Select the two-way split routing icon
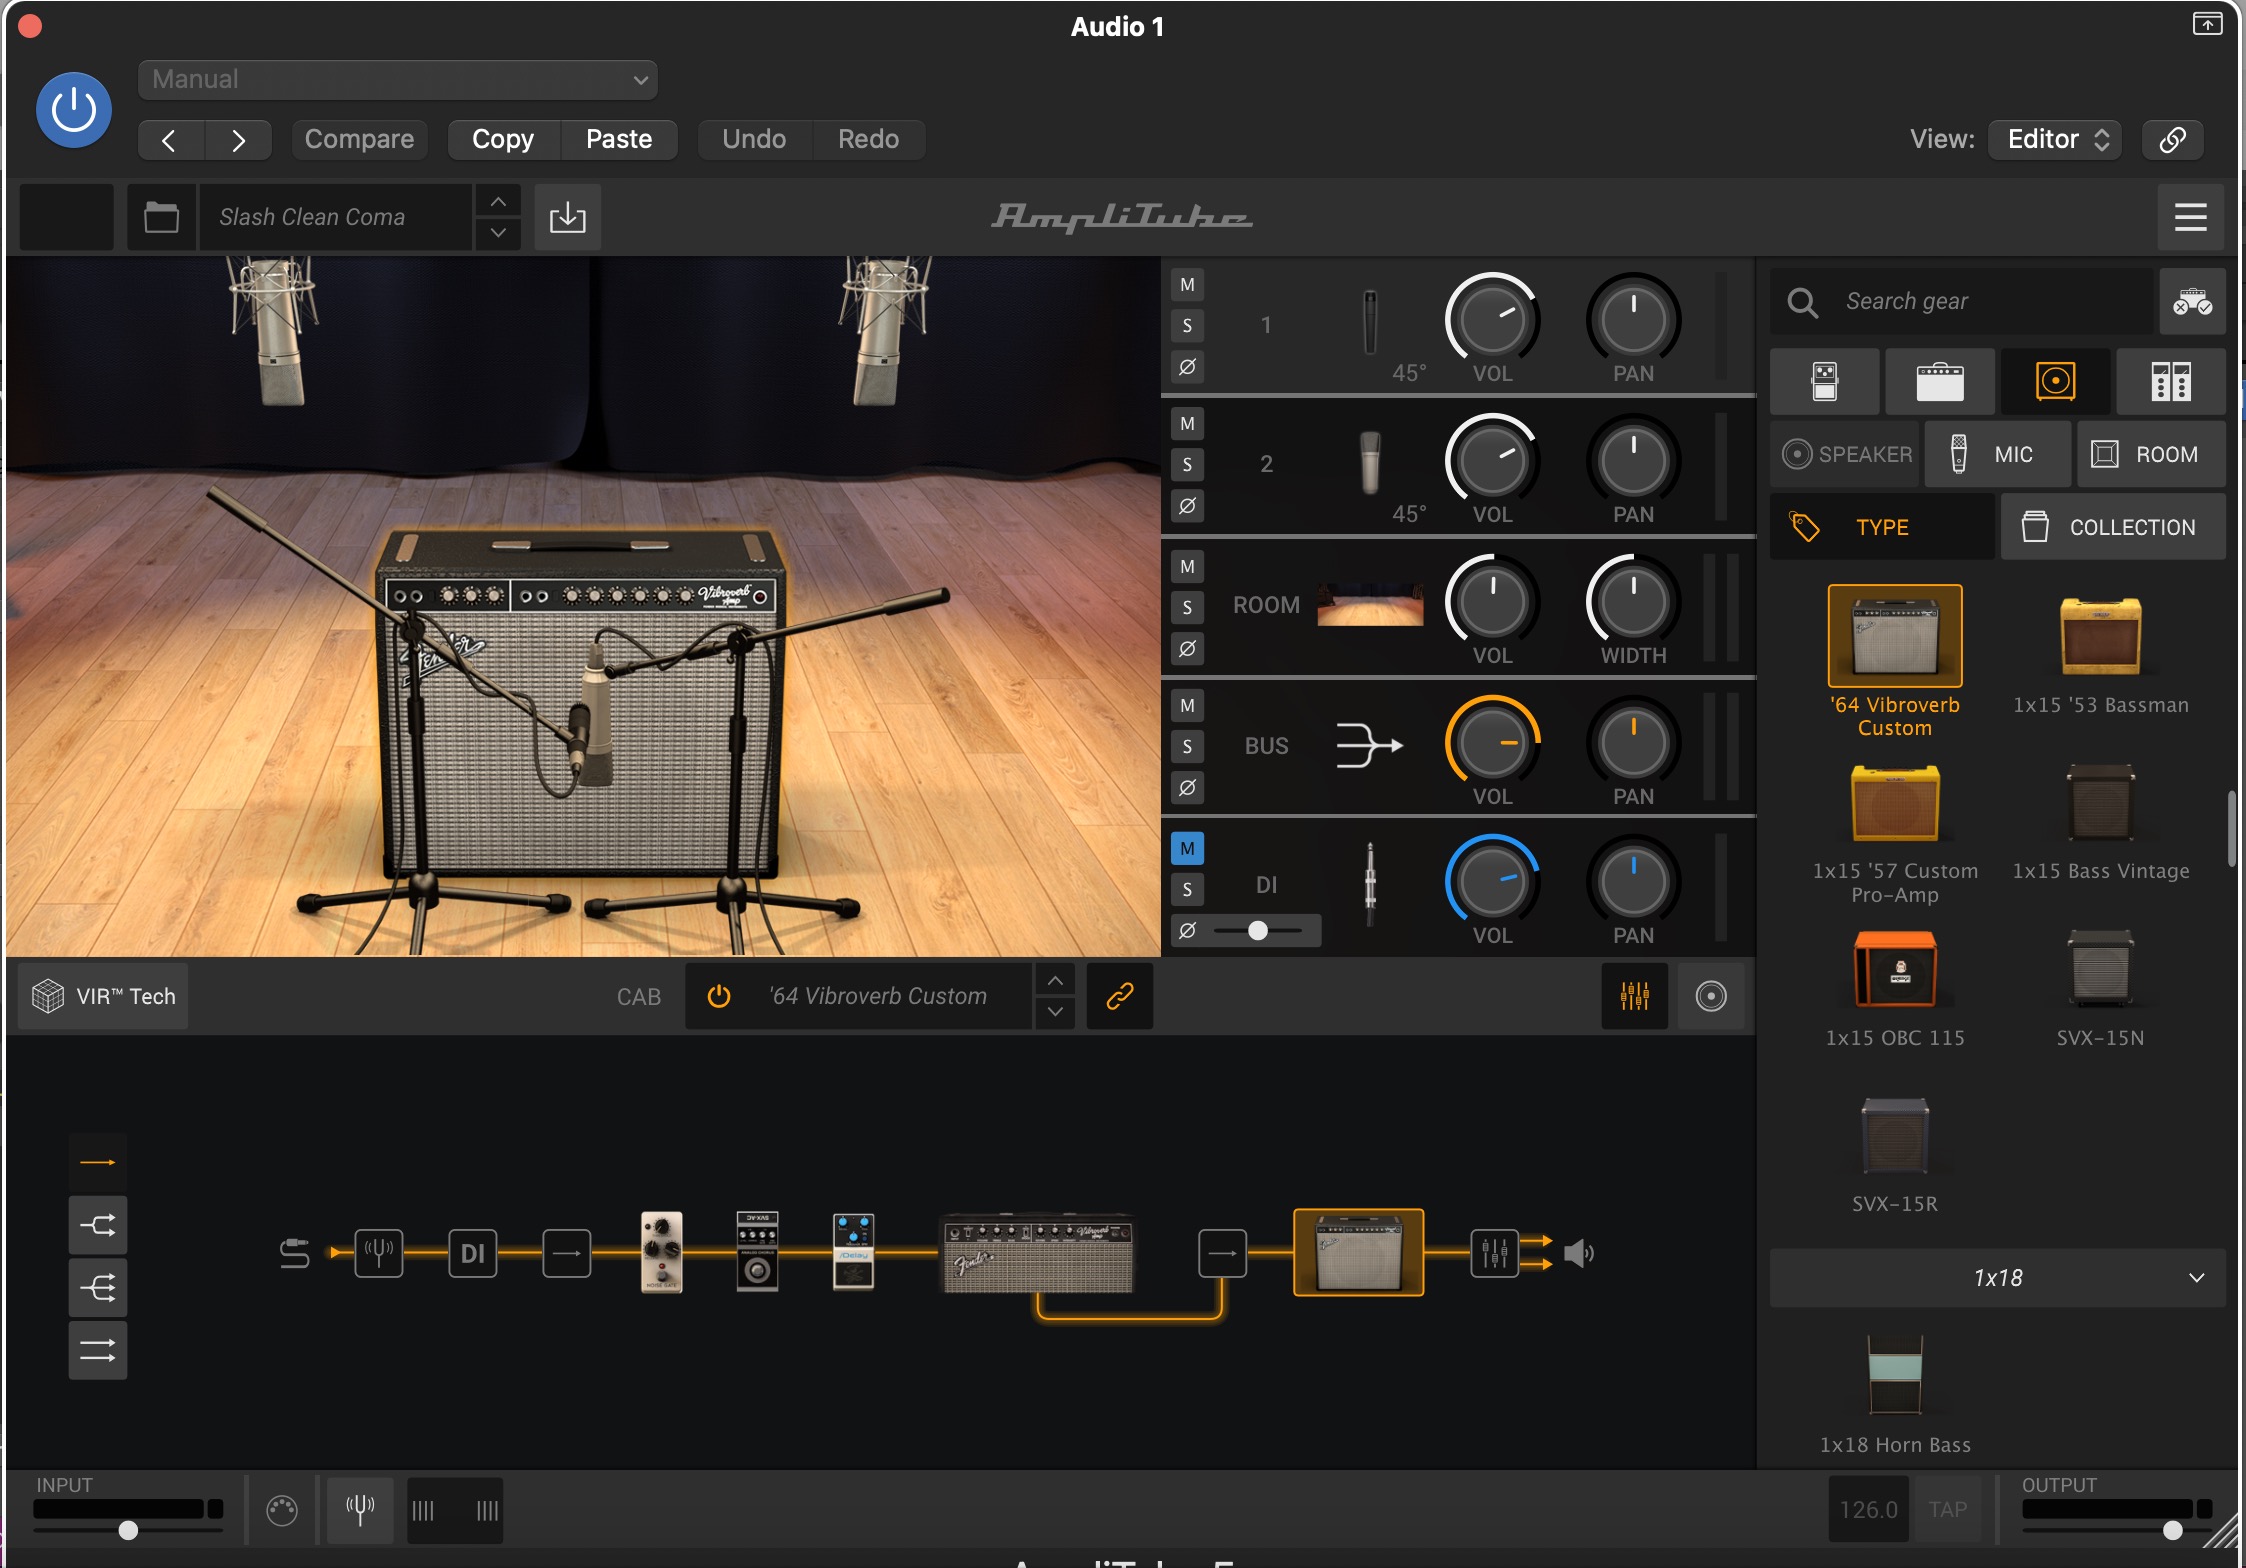This screenshot has width=2246, height=1568. coord(98,1225)
